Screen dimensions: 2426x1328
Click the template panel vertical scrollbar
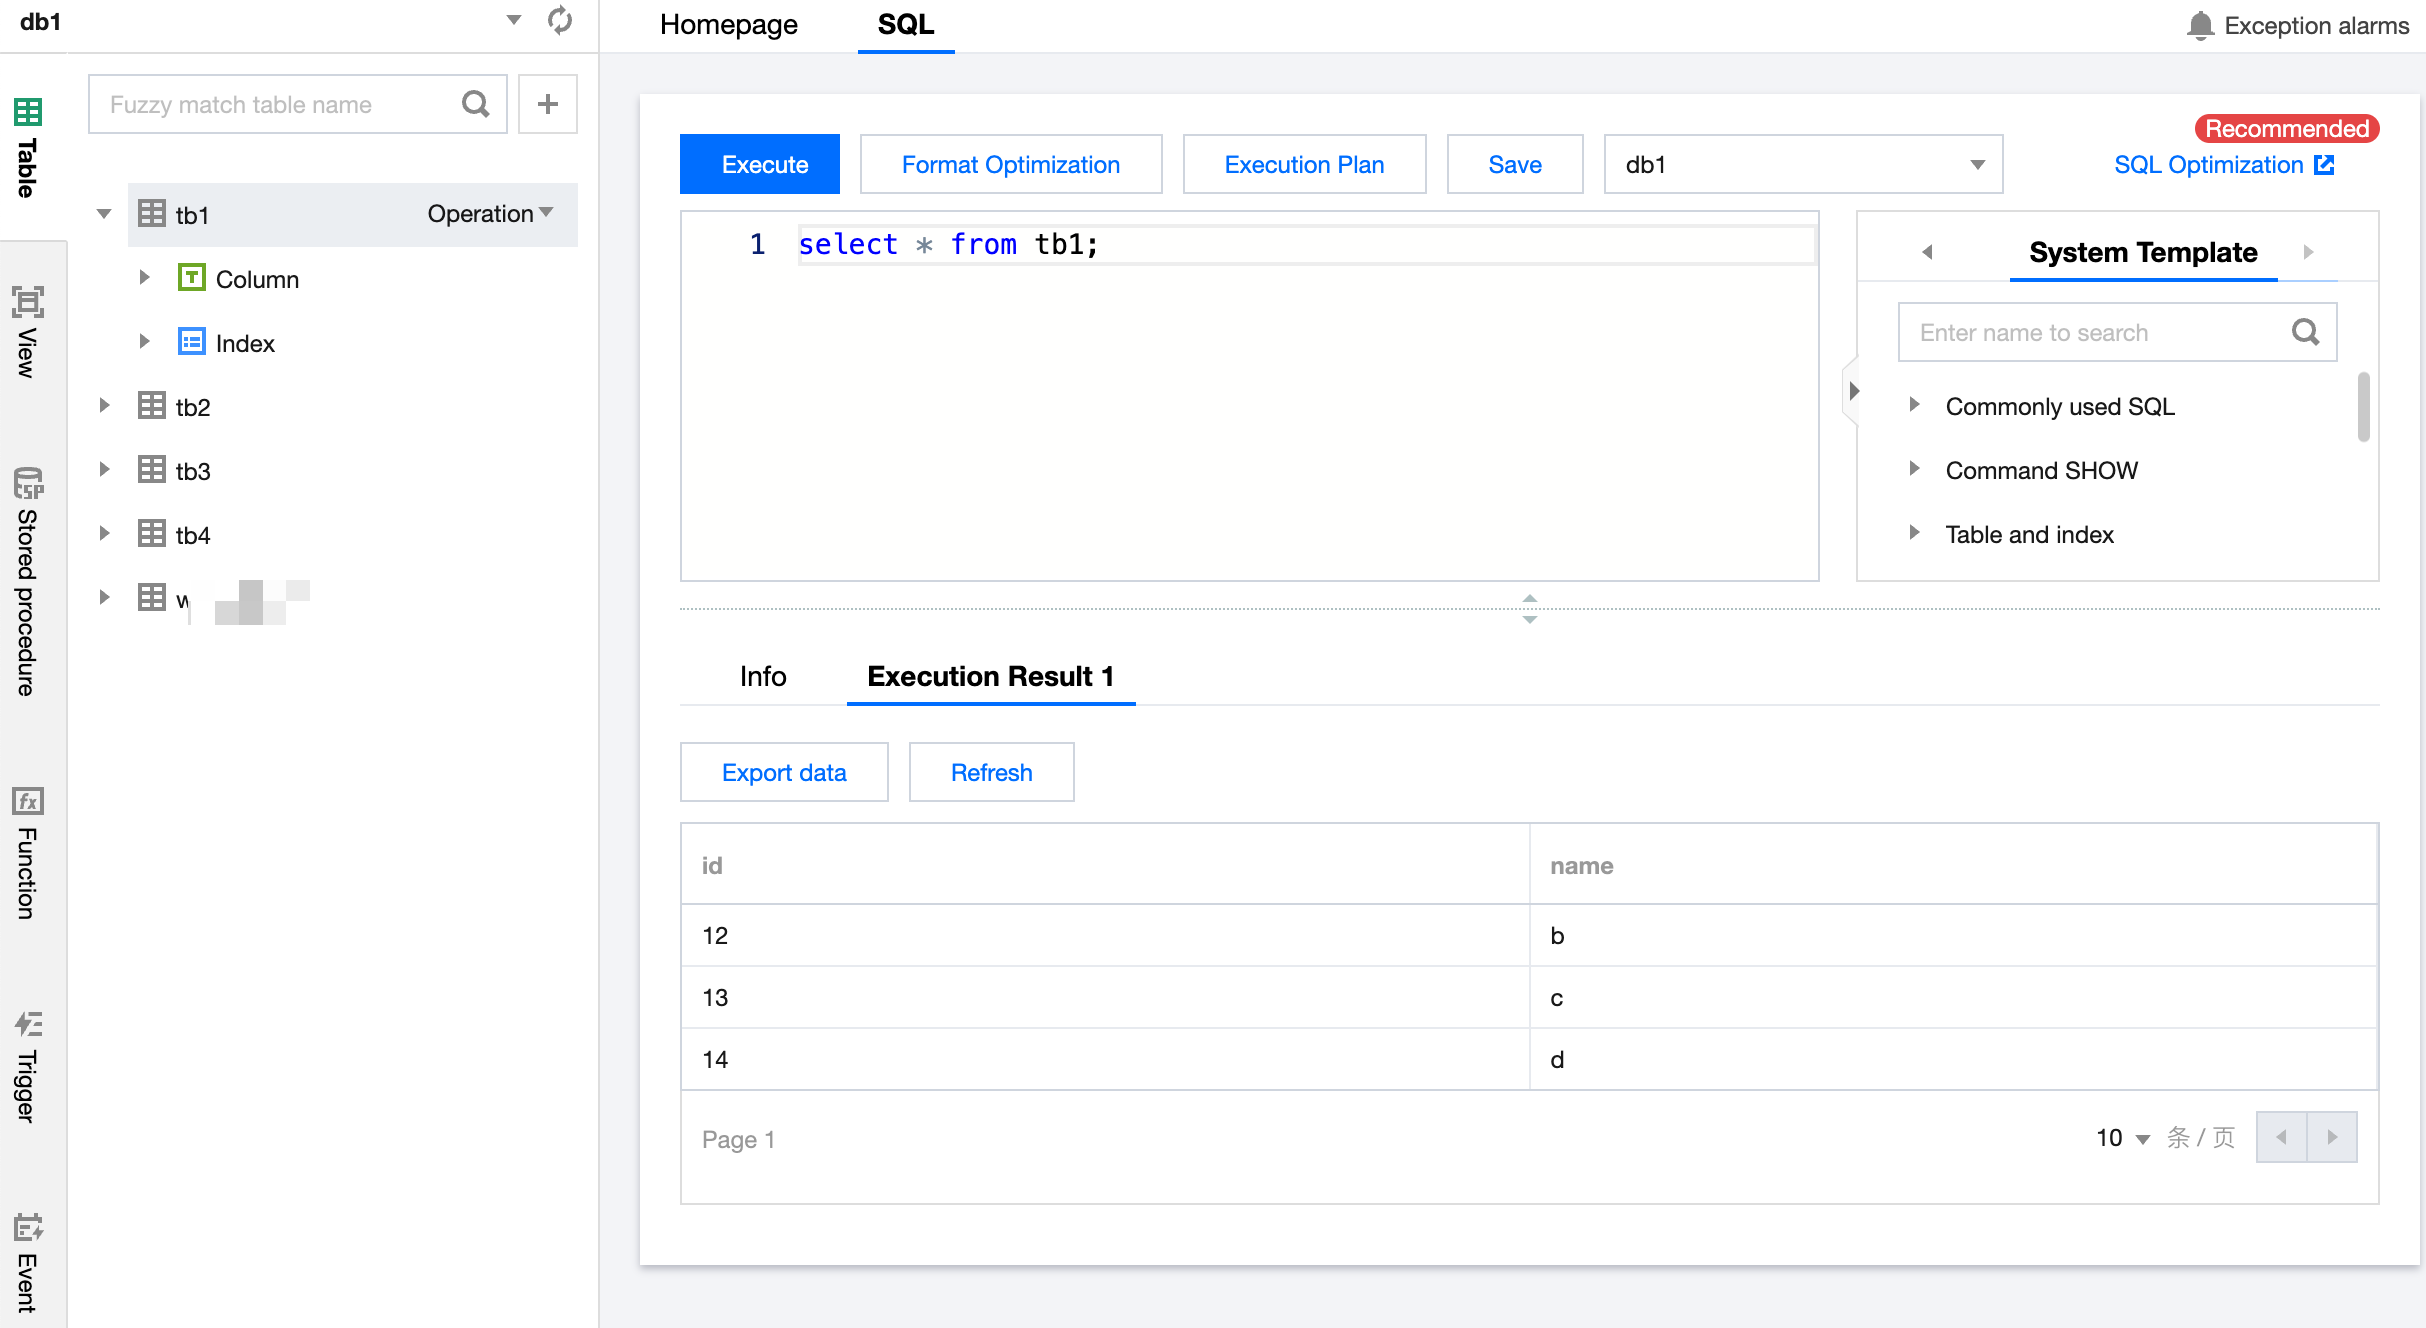pos(2363,407)
